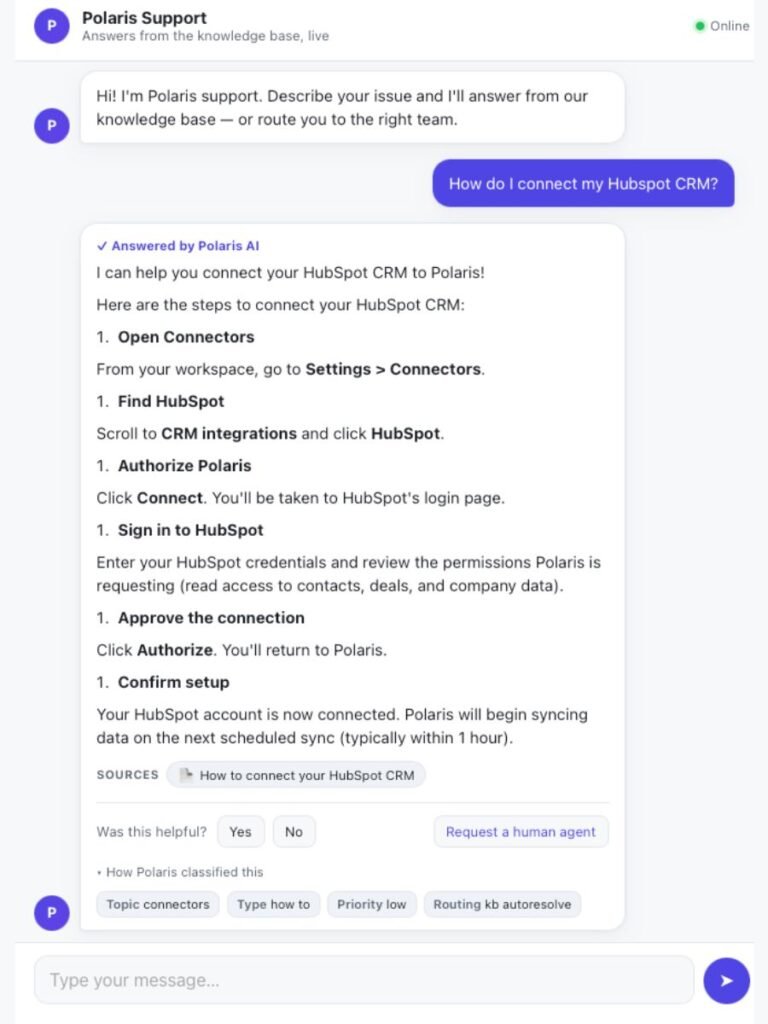Click the Polaris avatar in the header
This screenshot has height=1024, width=768.
[52, 26]
